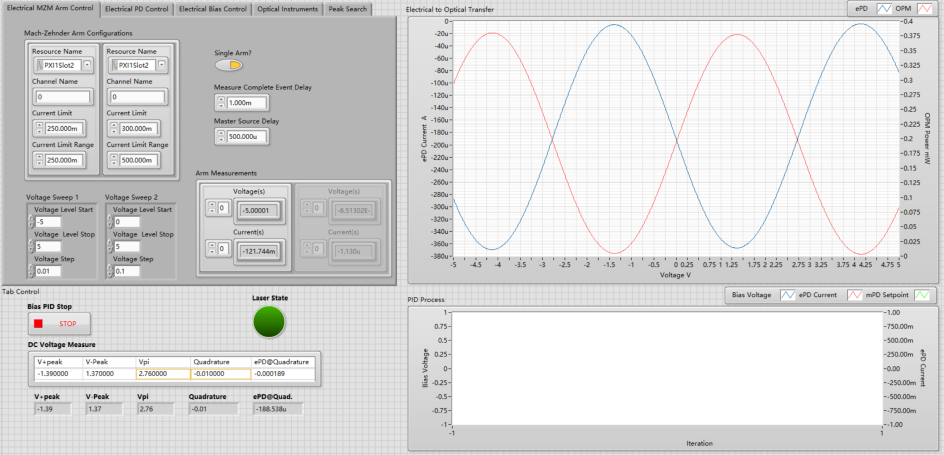Viewport: 944px width, 455px height.
Task: Adjust Master Source Delay stepper arrows
Action: pos(220,137)
